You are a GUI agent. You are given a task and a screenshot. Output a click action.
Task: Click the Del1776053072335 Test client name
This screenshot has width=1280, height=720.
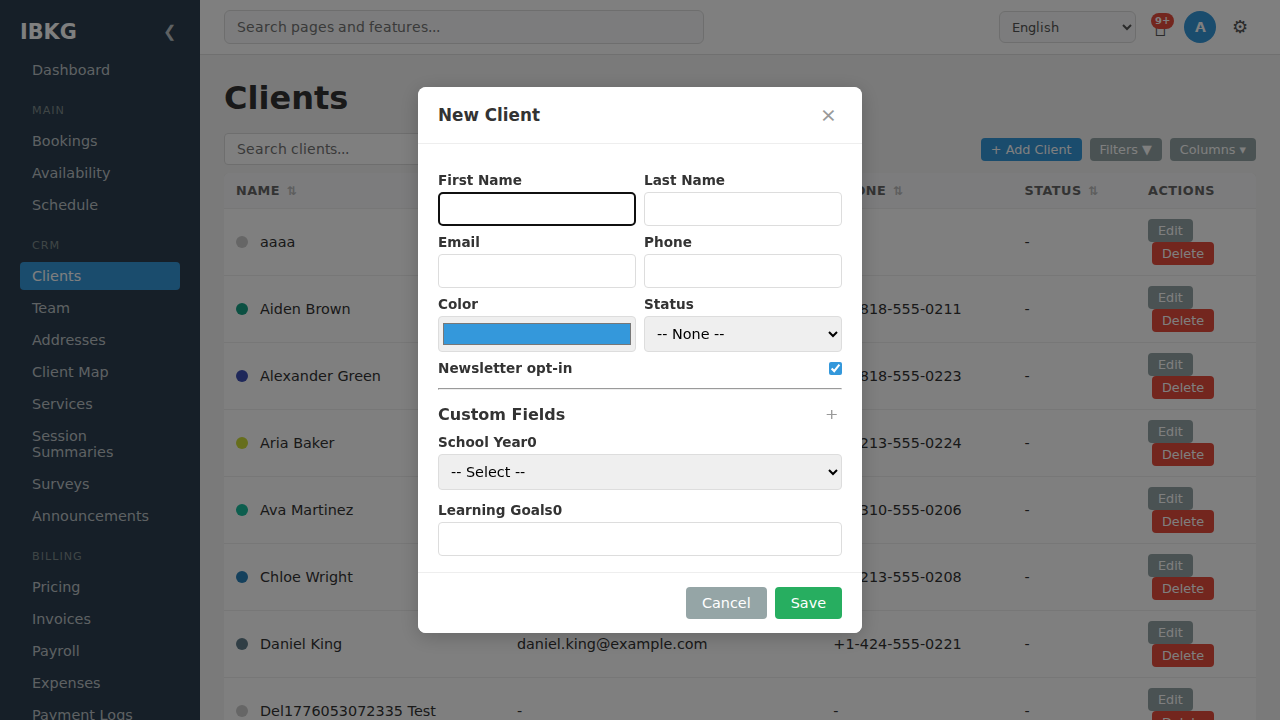pos(348,711)
